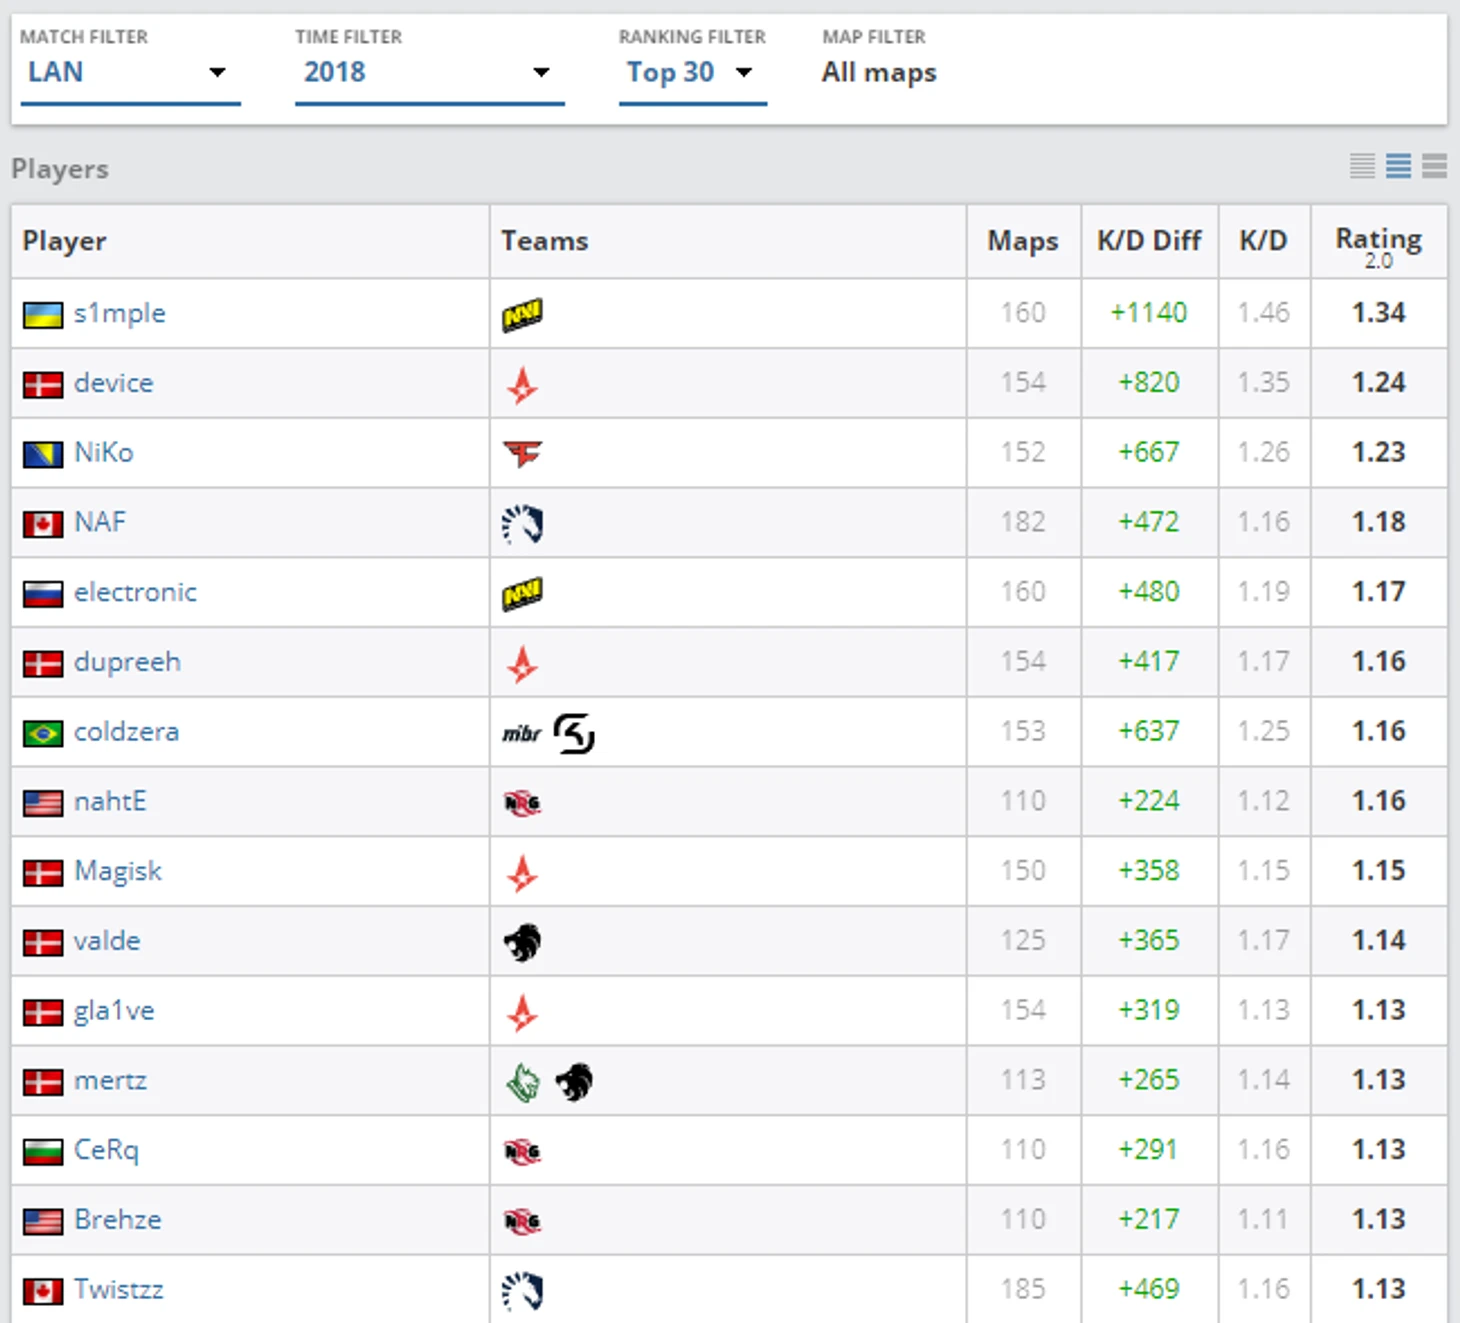Open Twistzz's player stats link

click(118, 1289)
